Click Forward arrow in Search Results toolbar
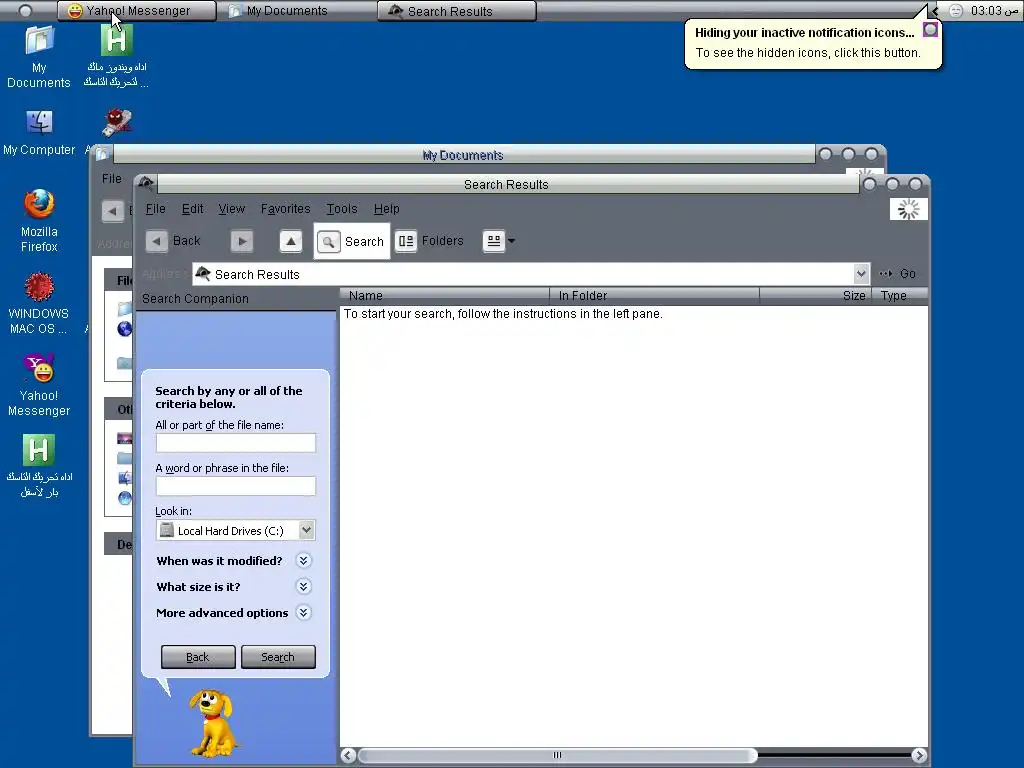 (x=242, y=241)
